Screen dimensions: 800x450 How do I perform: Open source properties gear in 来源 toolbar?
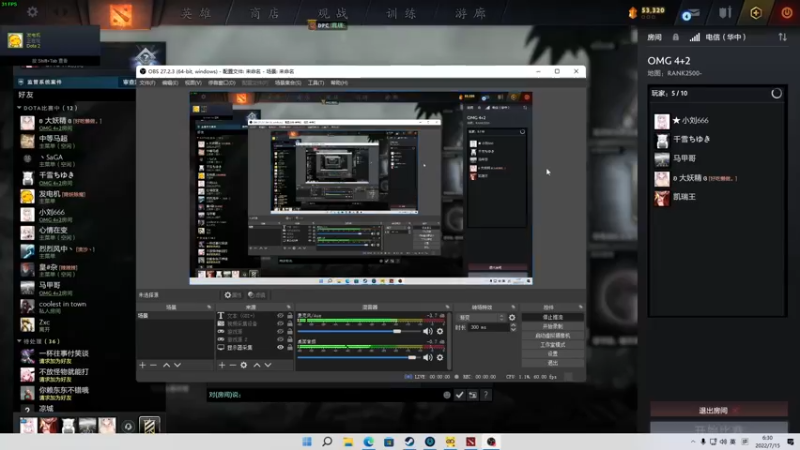(x=244, y=365)
